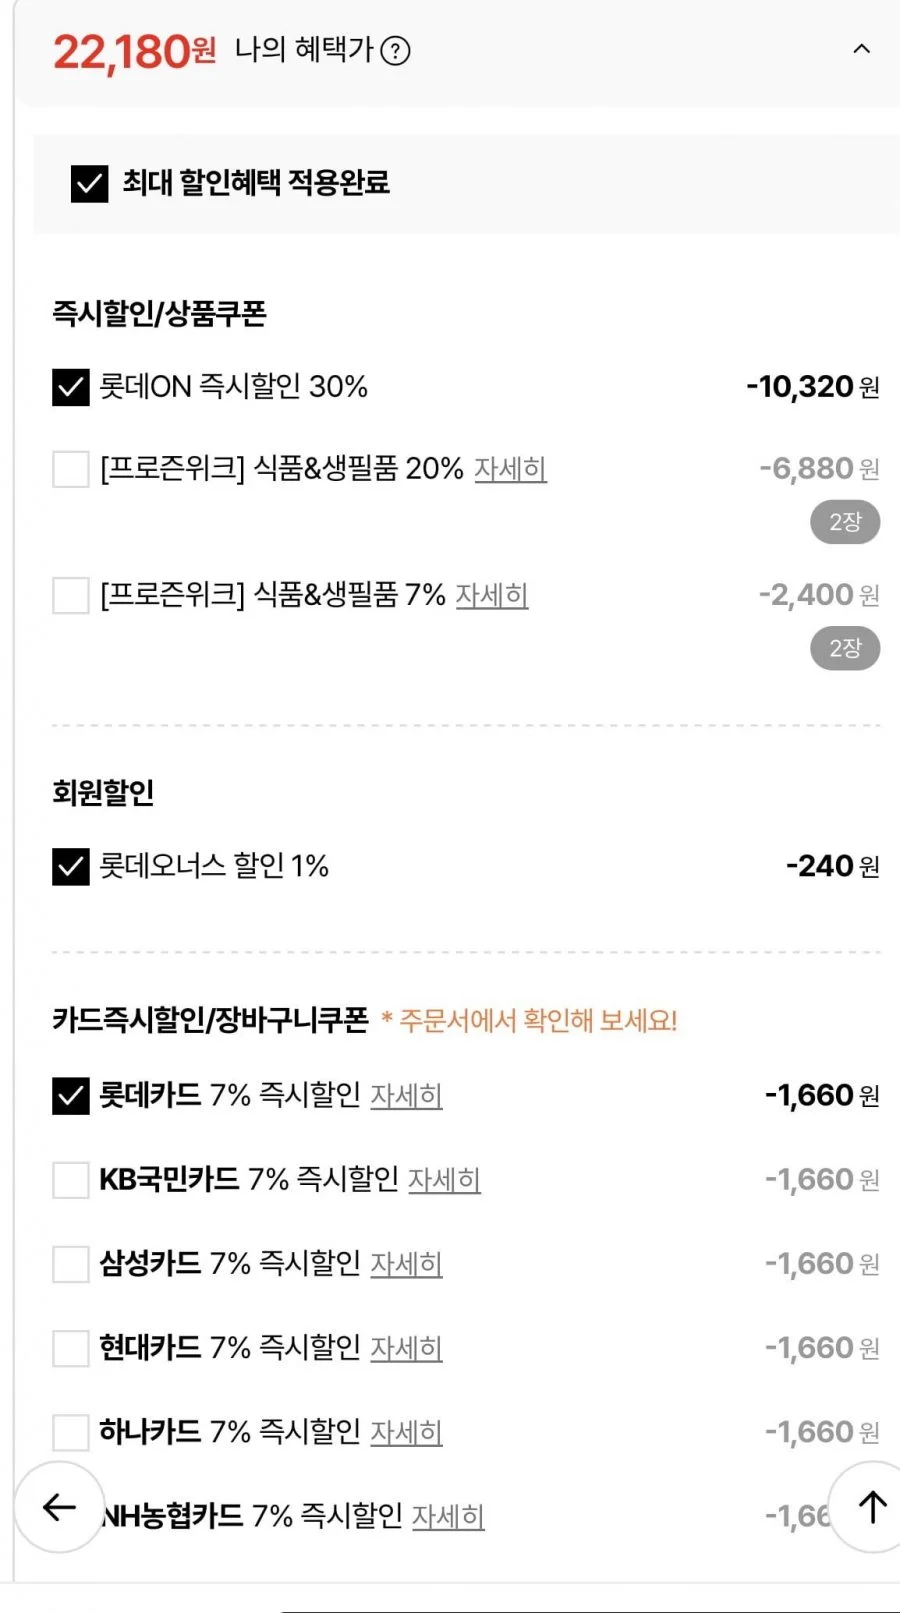
Task: Uncheck 롯데카드 7% 즉시할인 checkbox
Action: [71, 1096]
